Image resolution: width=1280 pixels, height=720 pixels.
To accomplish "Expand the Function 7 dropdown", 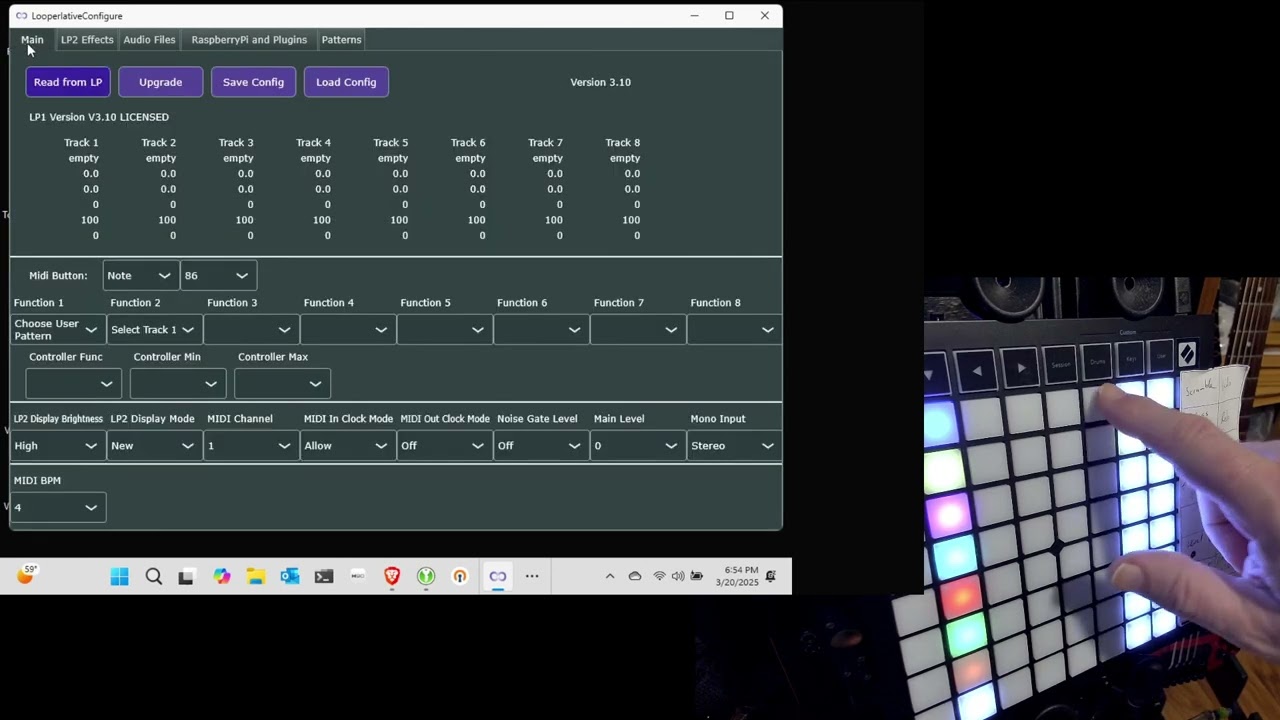I will point(637,330).
